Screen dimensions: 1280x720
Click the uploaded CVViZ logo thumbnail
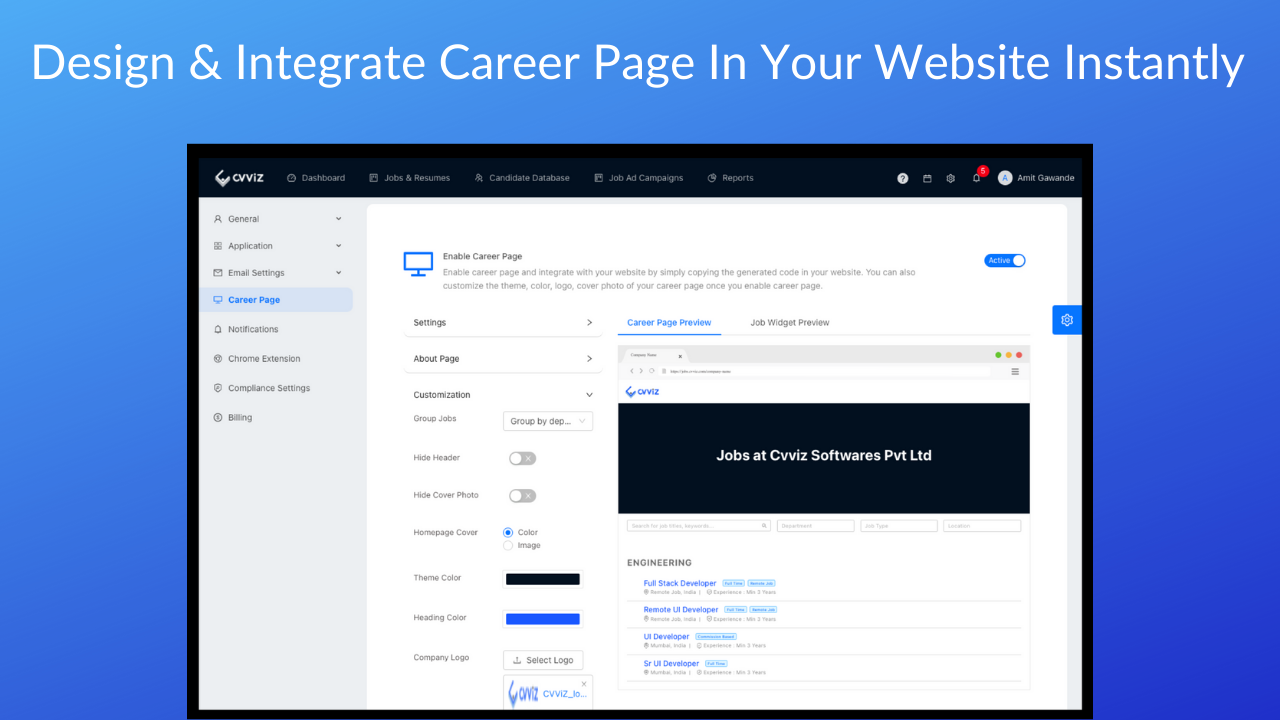click(x=524, y=694)
